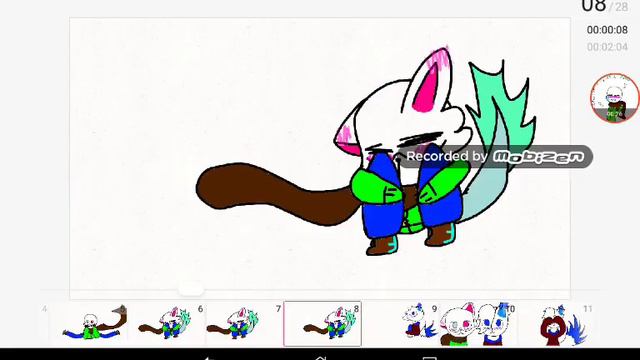Tap the Android back navigation button

click(209, 358)
